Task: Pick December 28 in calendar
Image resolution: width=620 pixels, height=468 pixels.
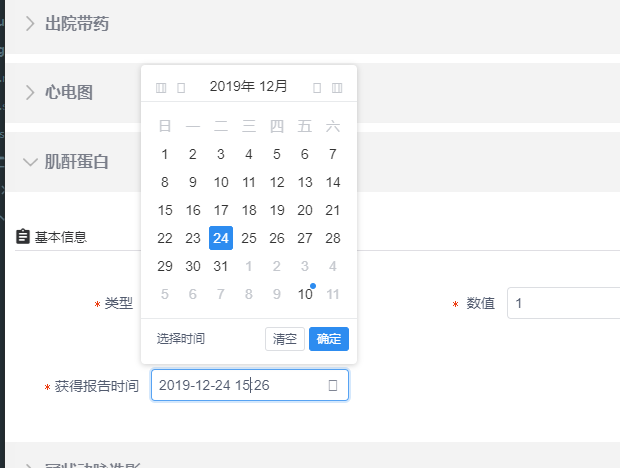Action: pyautogui.click(x=333, y=238)
